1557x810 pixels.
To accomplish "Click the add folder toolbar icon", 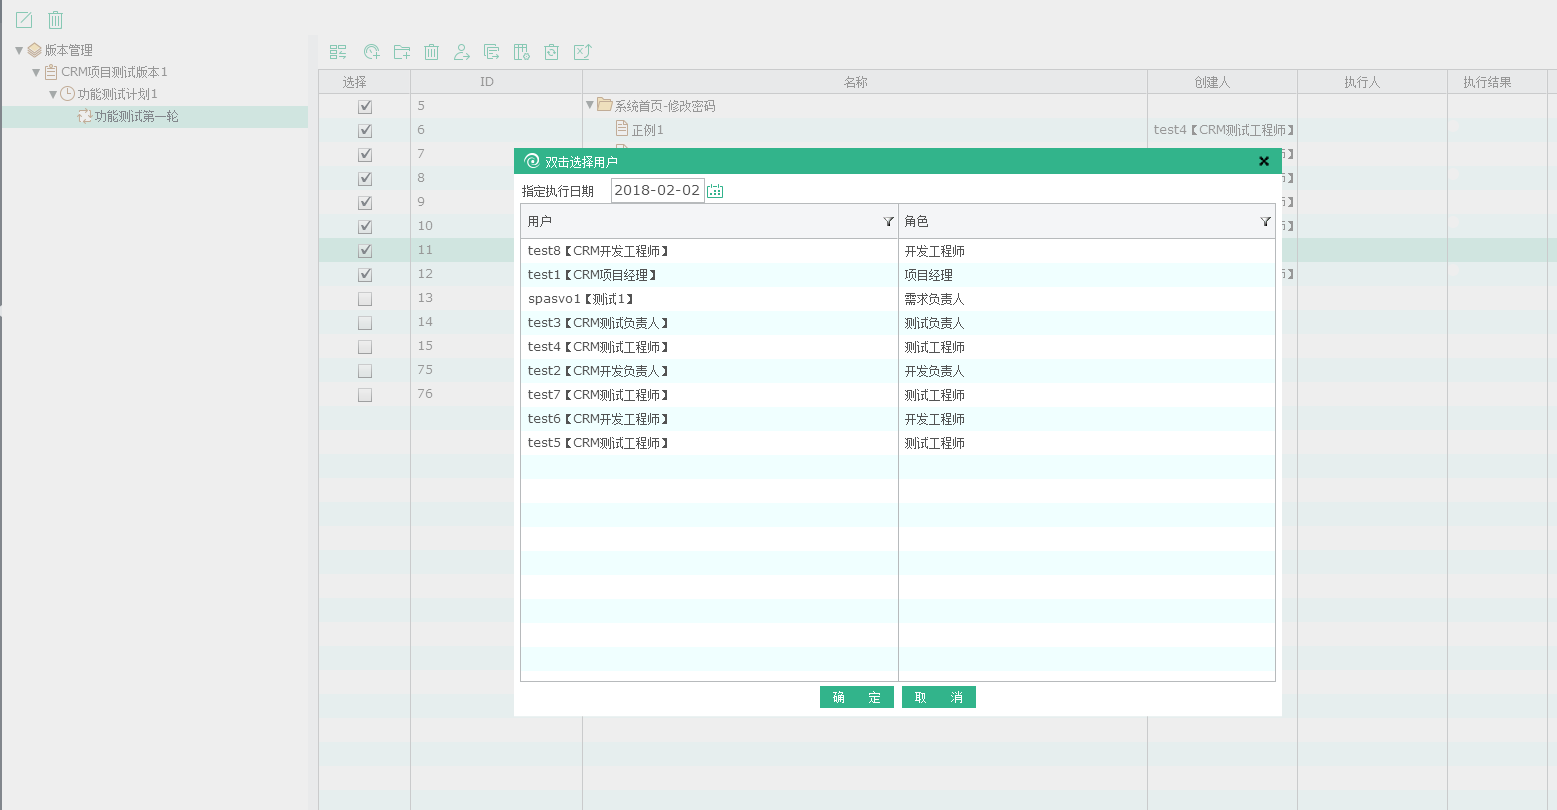I will point(402,52).
